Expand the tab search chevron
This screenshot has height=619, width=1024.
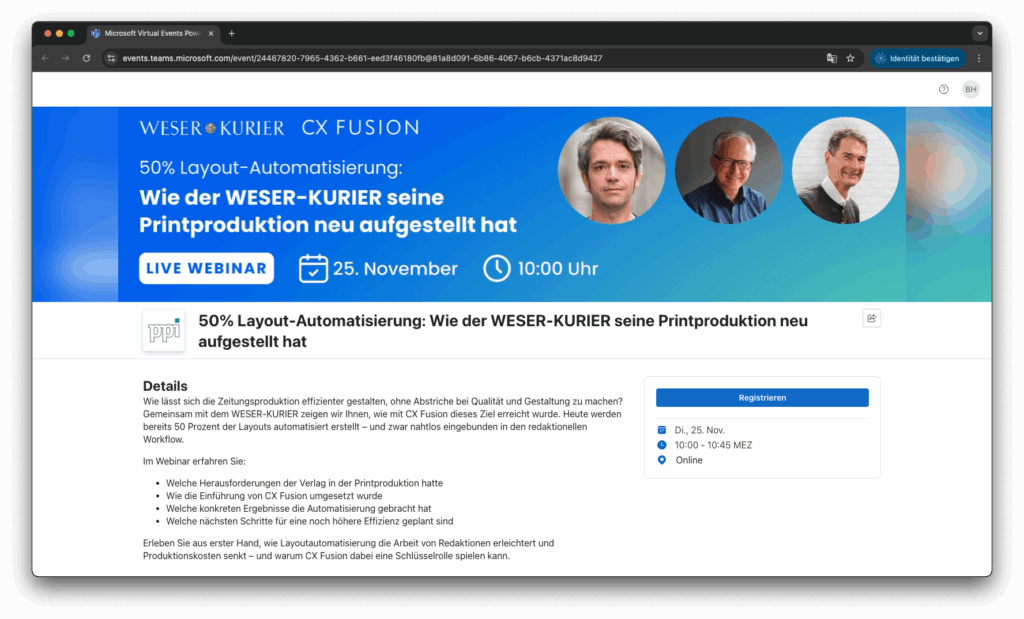[x=980, y=33]
